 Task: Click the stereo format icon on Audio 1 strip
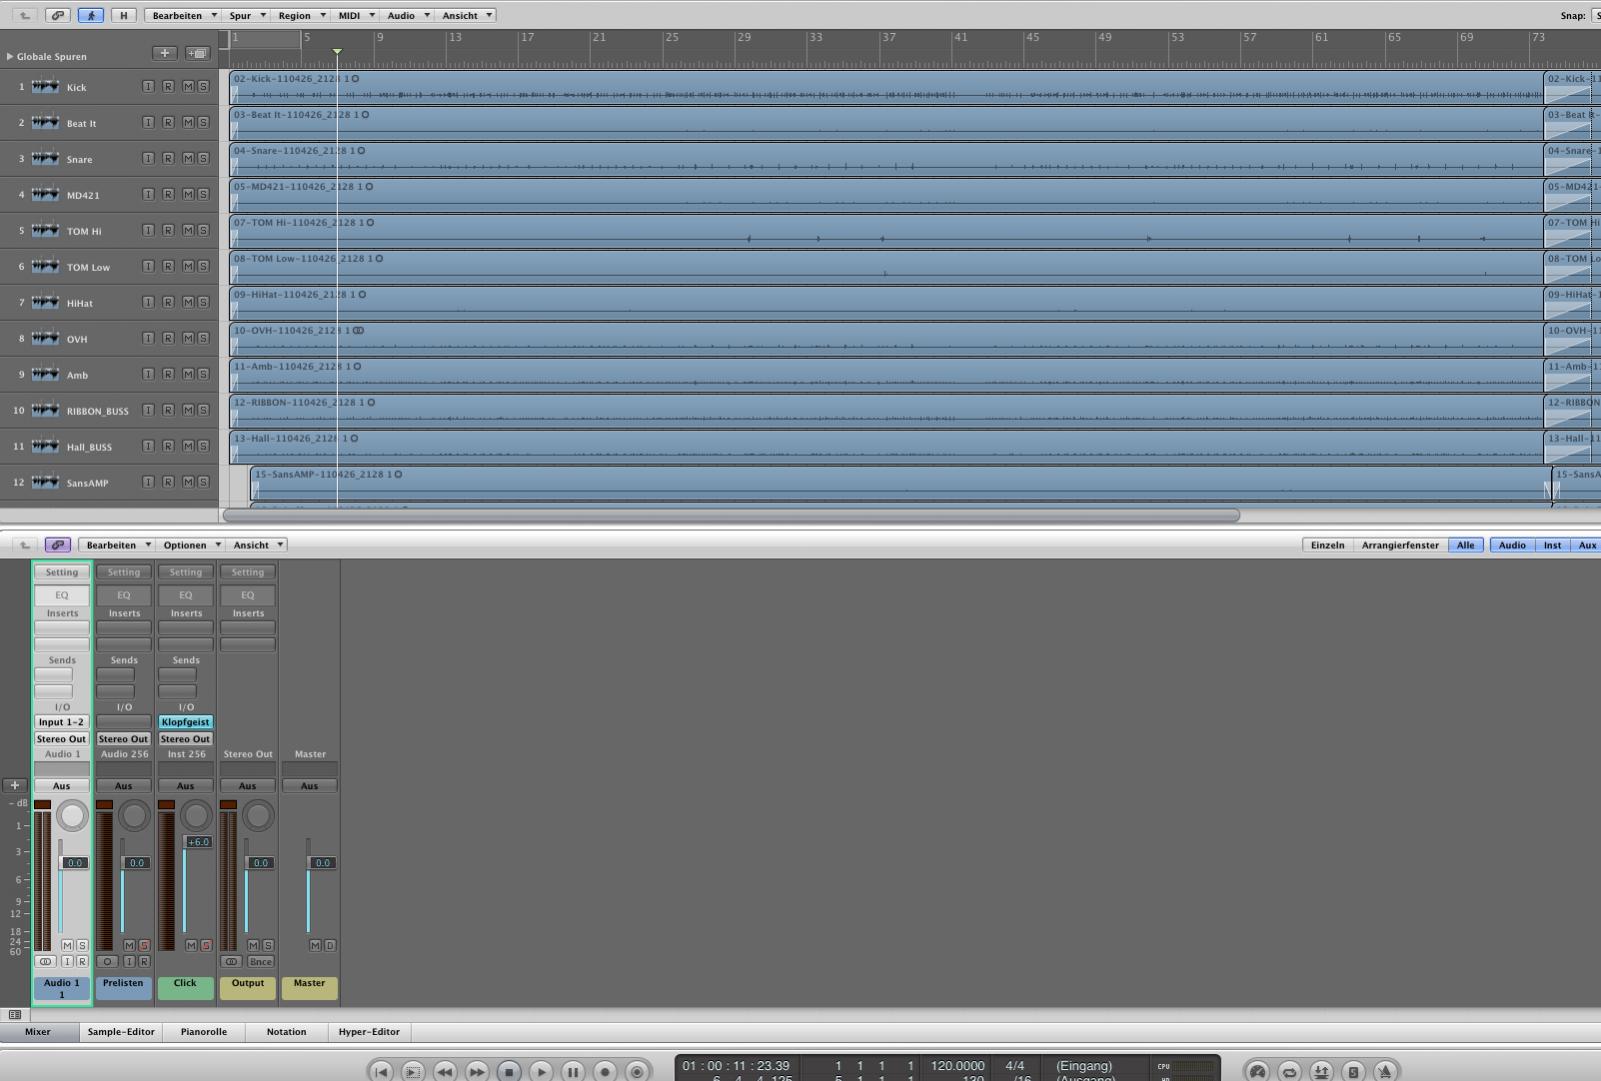pyautogui.click(x=45, y=961)
